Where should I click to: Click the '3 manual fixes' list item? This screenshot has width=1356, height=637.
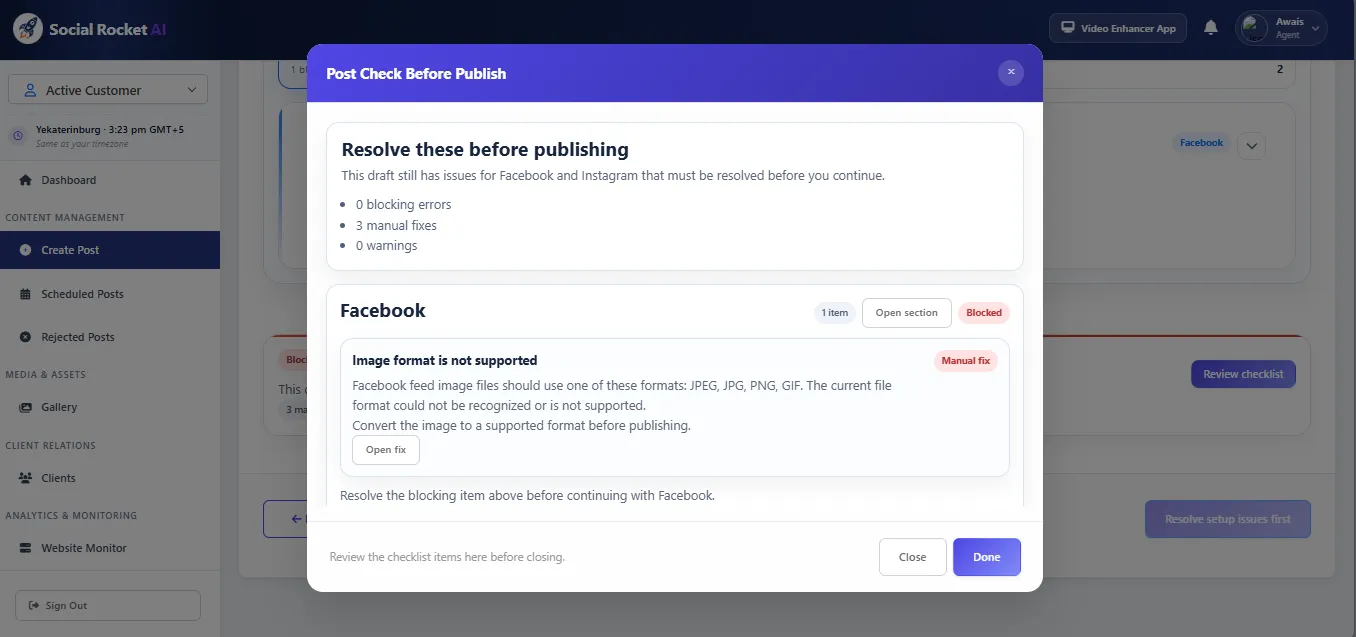coord(396,225)
